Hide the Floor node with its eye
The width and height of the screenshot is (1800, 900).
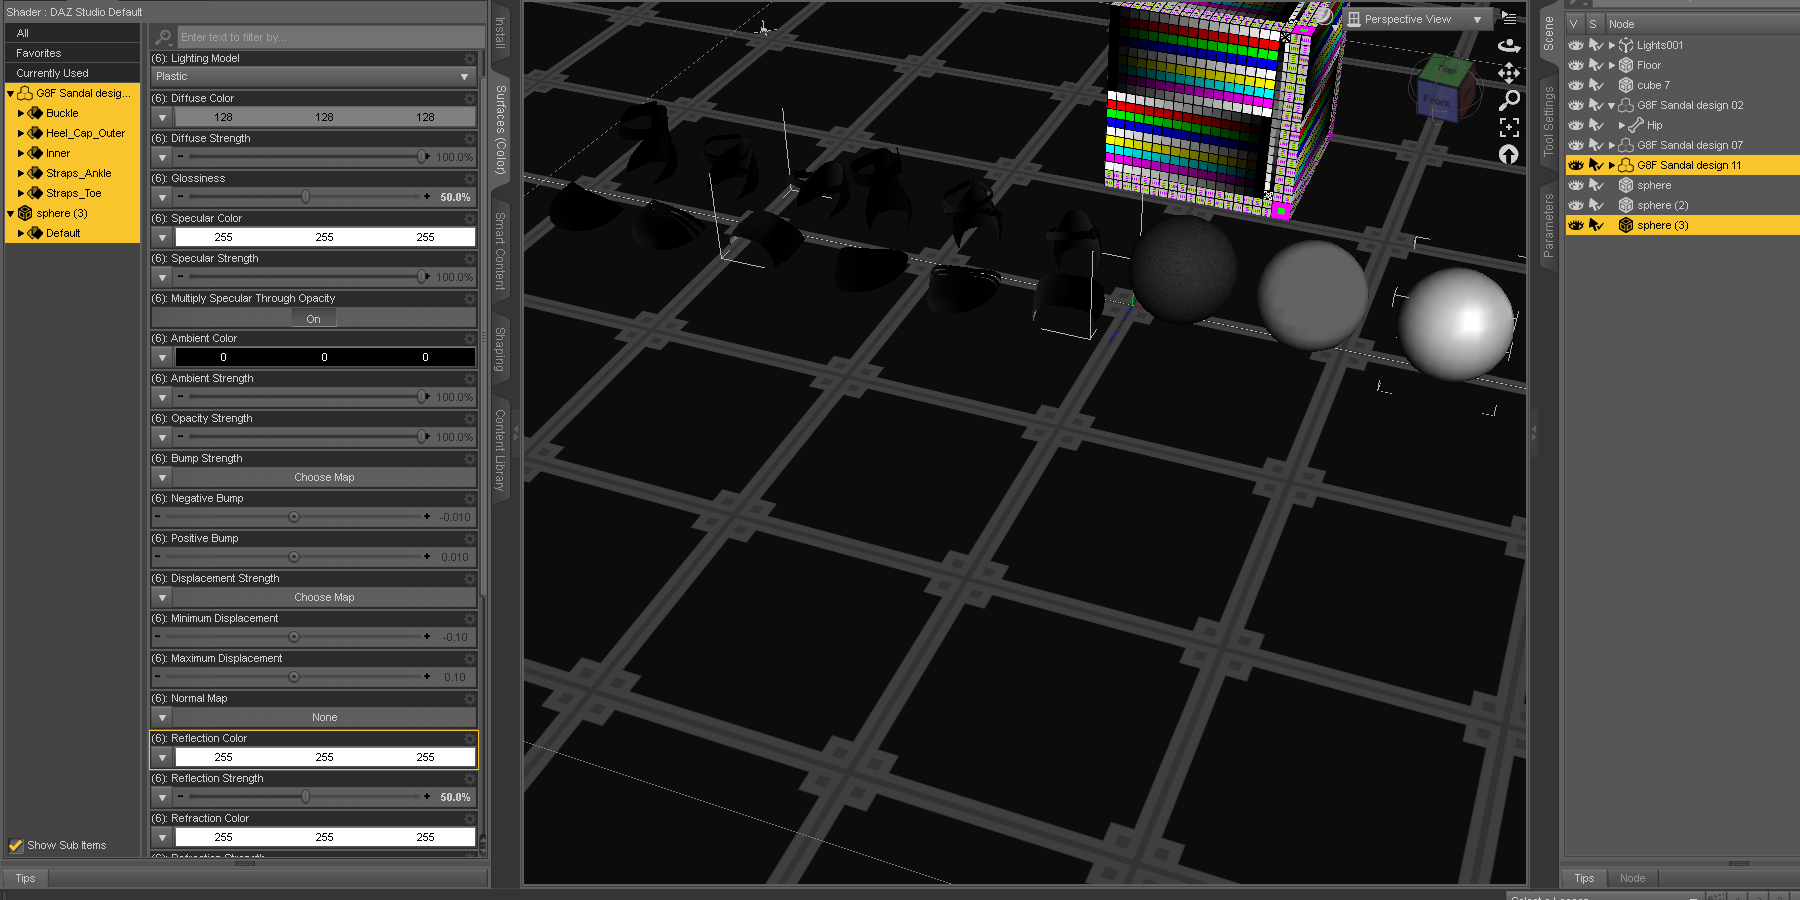1576,65
